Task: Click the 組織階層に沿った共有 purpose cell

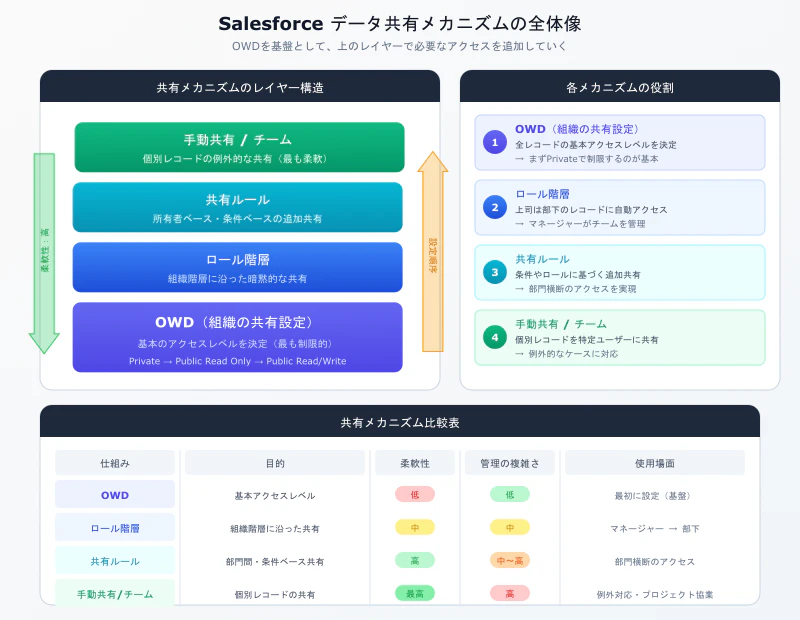Action: (x=275, y=529)
